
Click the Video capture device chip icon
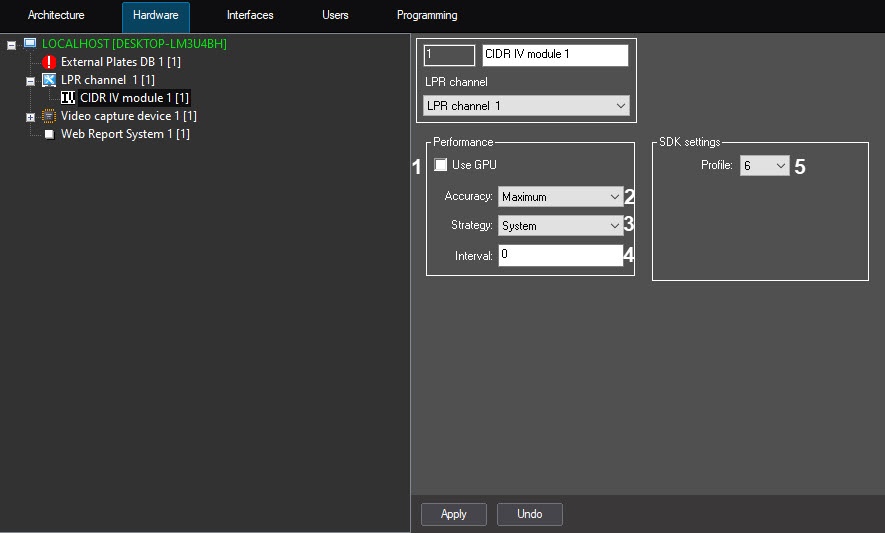tap(49, 116)
